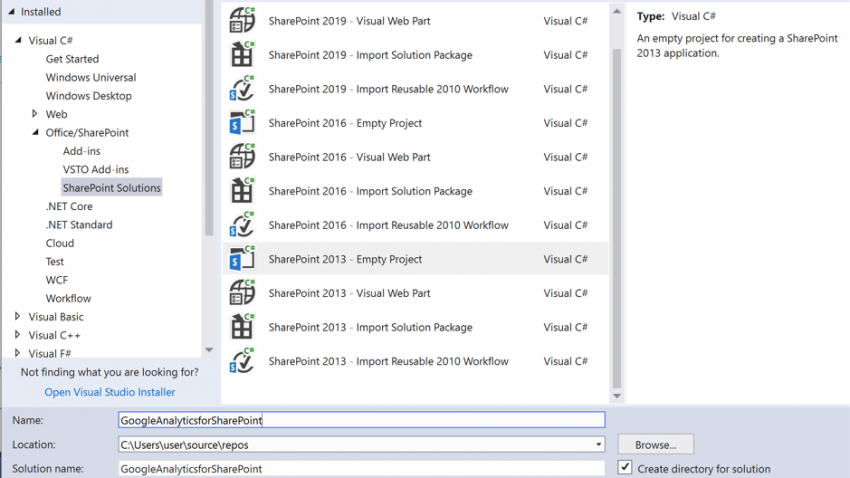Expand the Visual F# node
This screenshot has width=850, height=478.
click(17, 353)
